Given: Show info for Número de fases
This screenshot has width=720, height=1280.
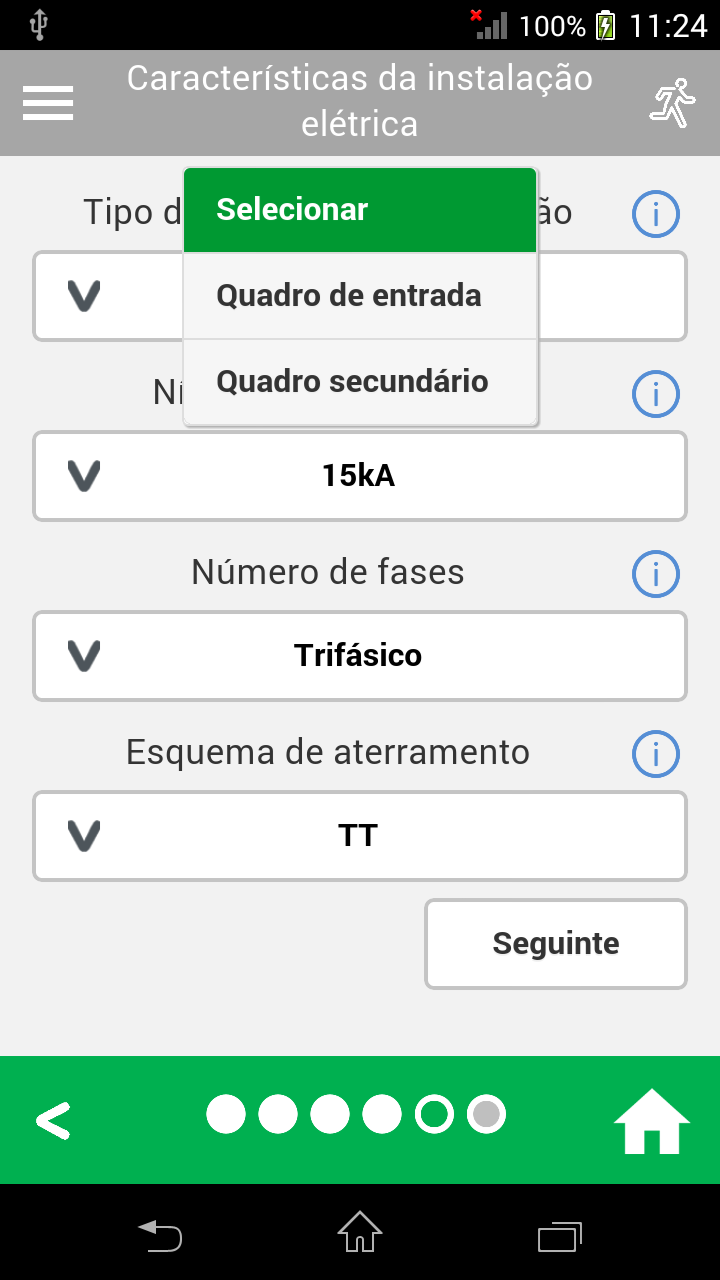Looking at the screenshot, I should (x=656, y=574).
